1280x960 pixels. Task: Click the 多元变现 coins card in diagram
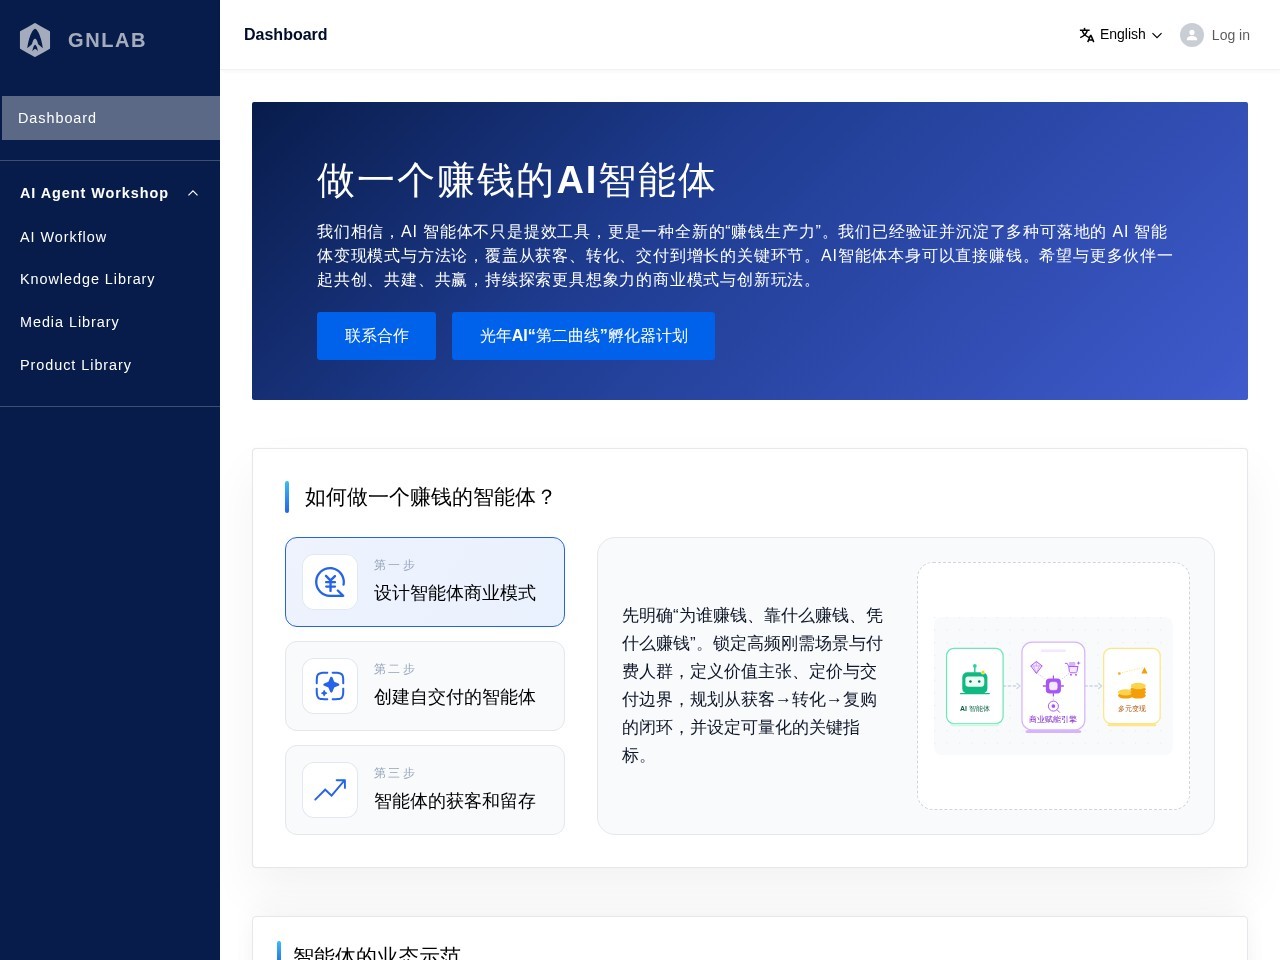[x=1132, y=686]
